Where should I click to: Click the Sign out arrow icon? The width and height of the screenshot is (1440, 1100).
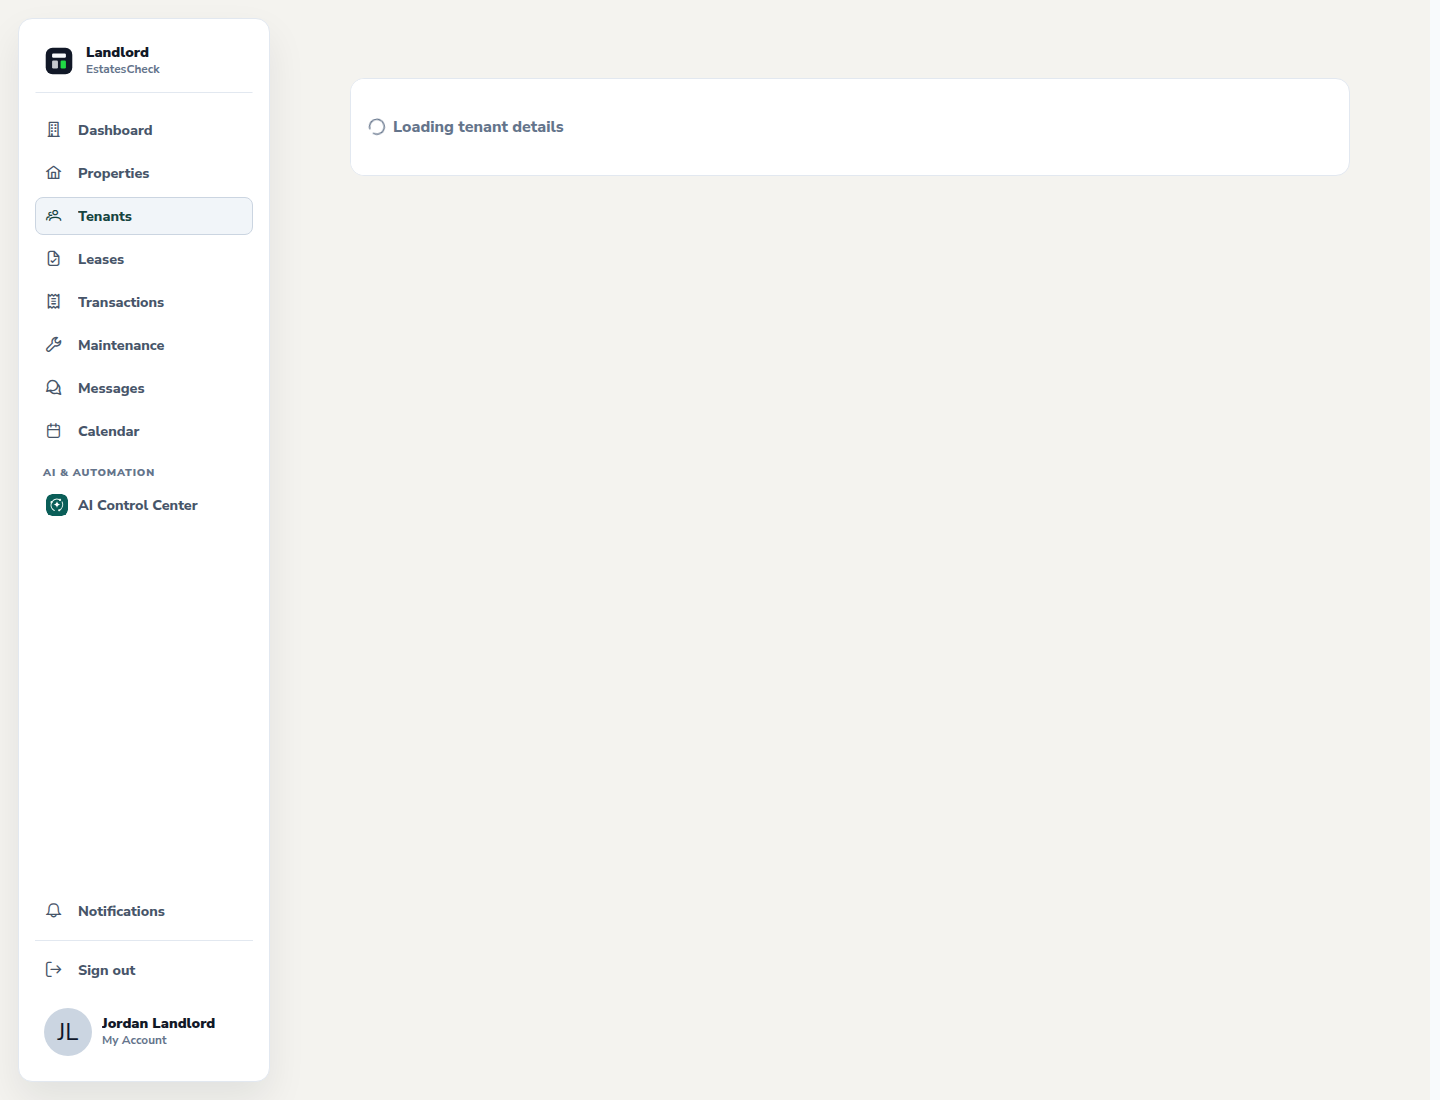(54, 970)
